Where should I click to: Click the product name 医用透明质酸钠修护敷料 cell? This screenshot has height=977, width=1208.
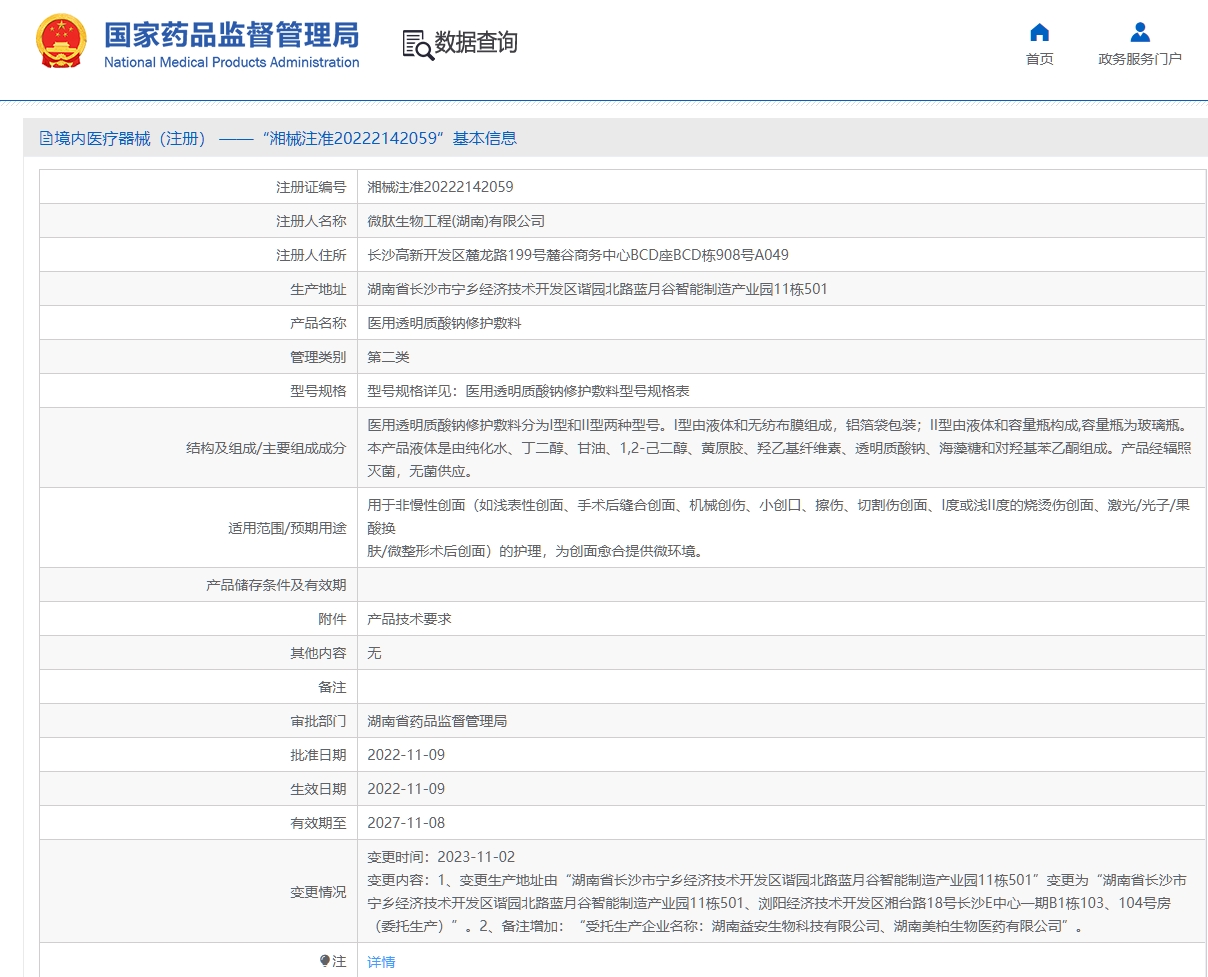(x=444, y=323)
